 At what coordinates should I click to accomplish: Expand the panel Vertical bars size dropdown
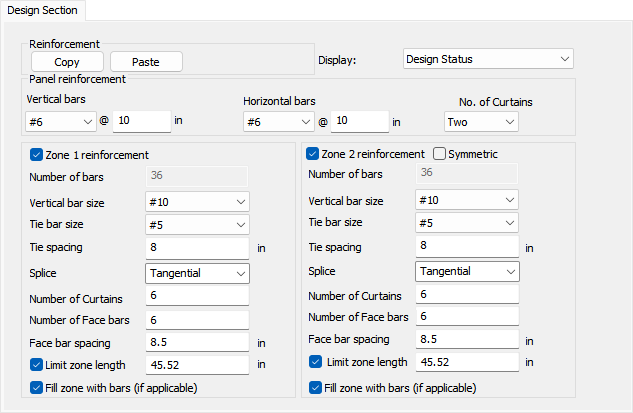coord(60,121)
